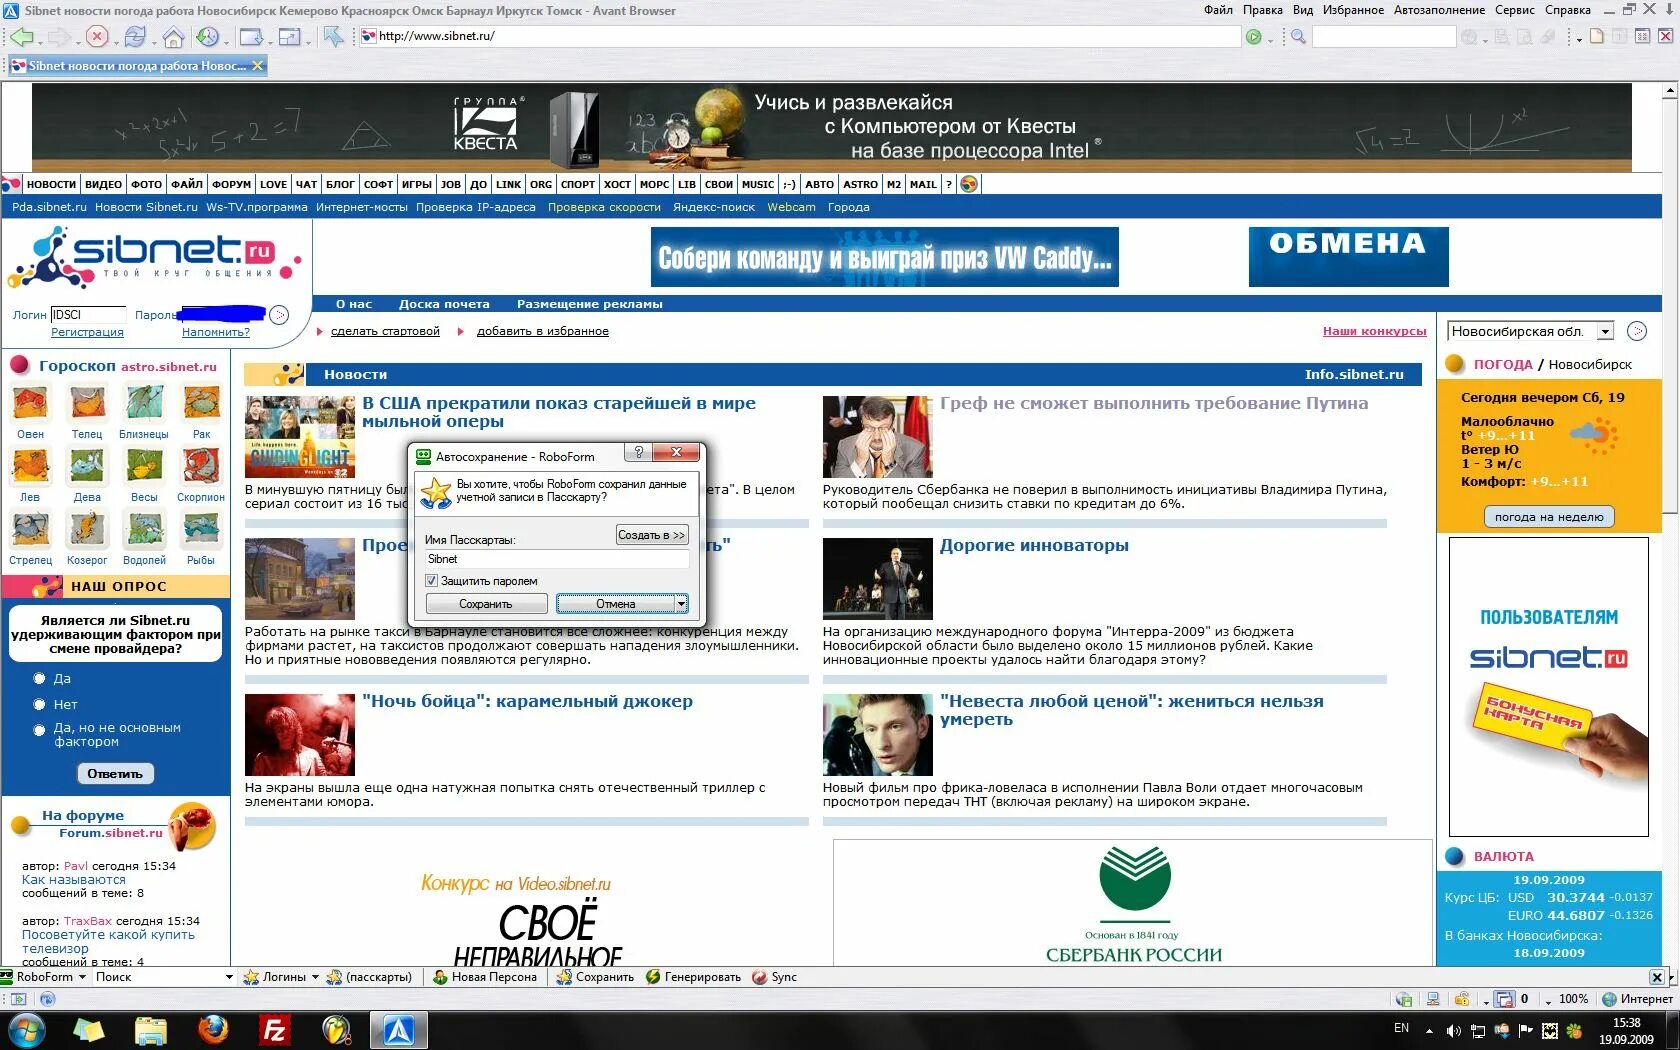This screenshot has height=1050, width=1680.
Task: Click the Логин input field
Action: click(89, 315)
